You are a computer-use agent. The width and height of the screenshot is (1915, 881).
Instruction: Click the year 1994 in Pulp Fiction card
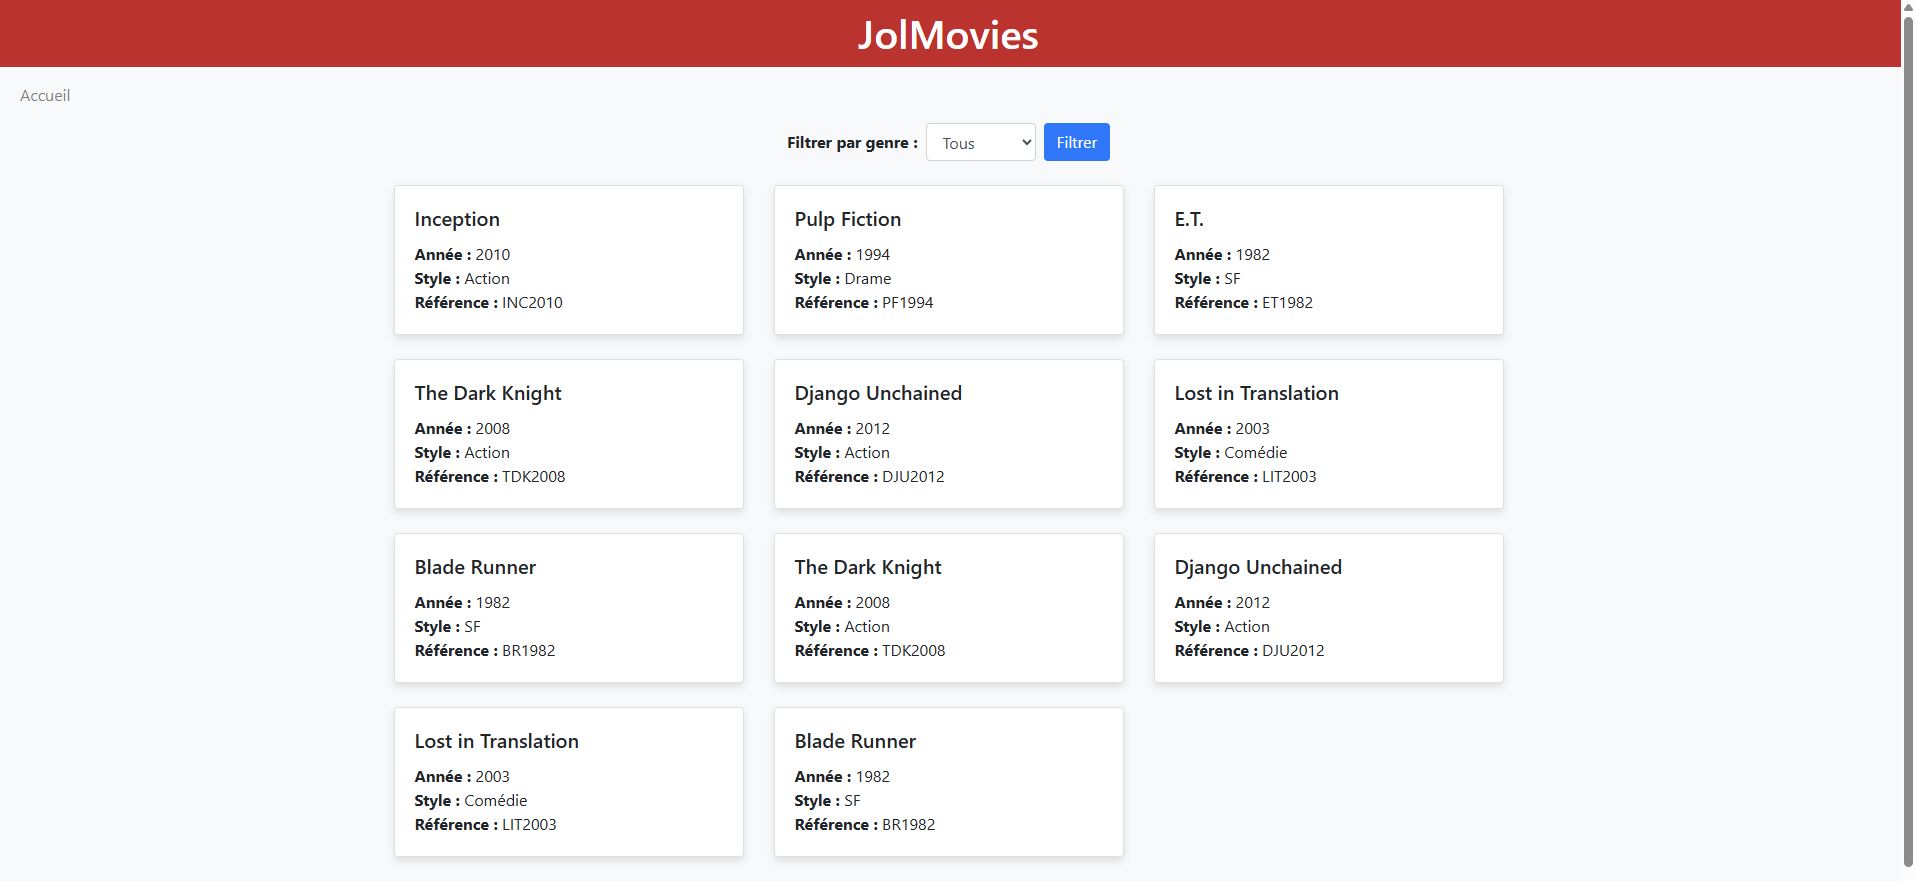click(873, 255)
